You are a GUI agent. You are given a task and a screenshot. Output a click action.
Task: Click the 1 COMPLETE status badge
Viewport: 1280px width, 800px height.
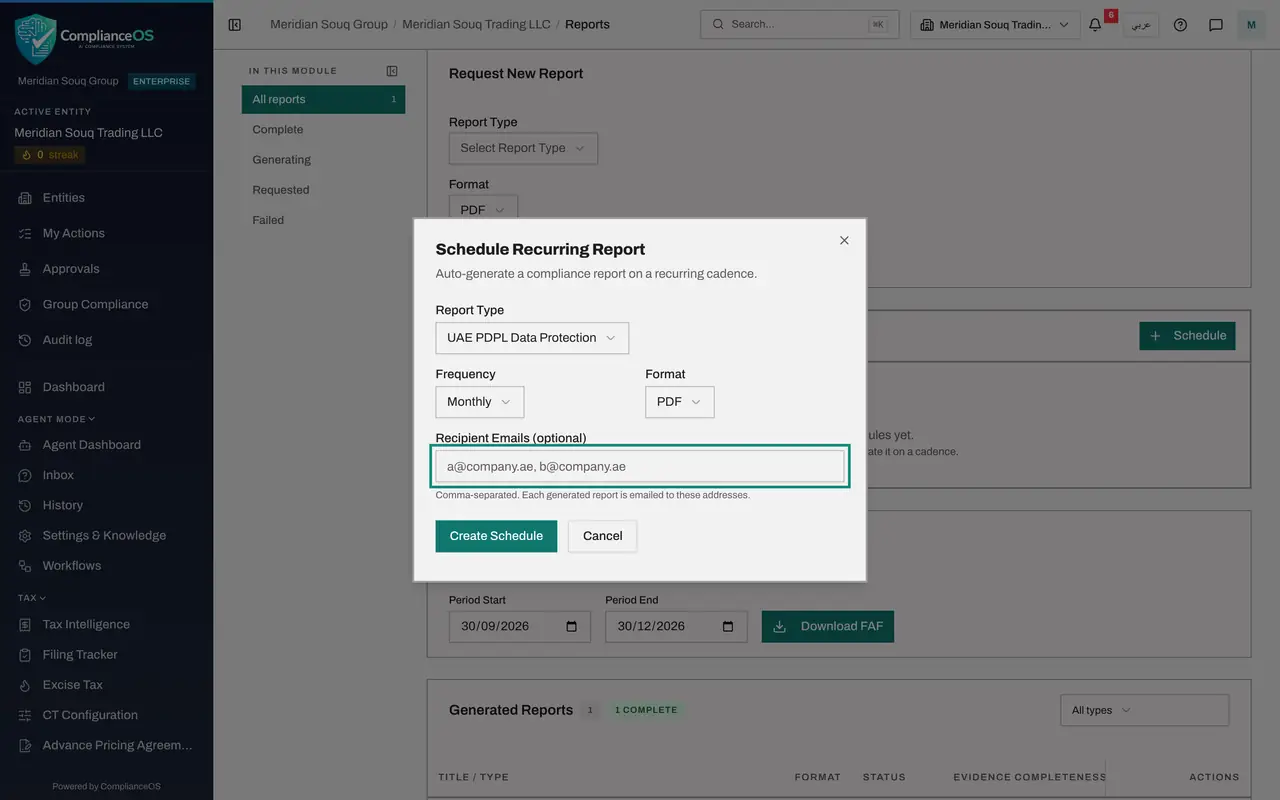[646, 710]
